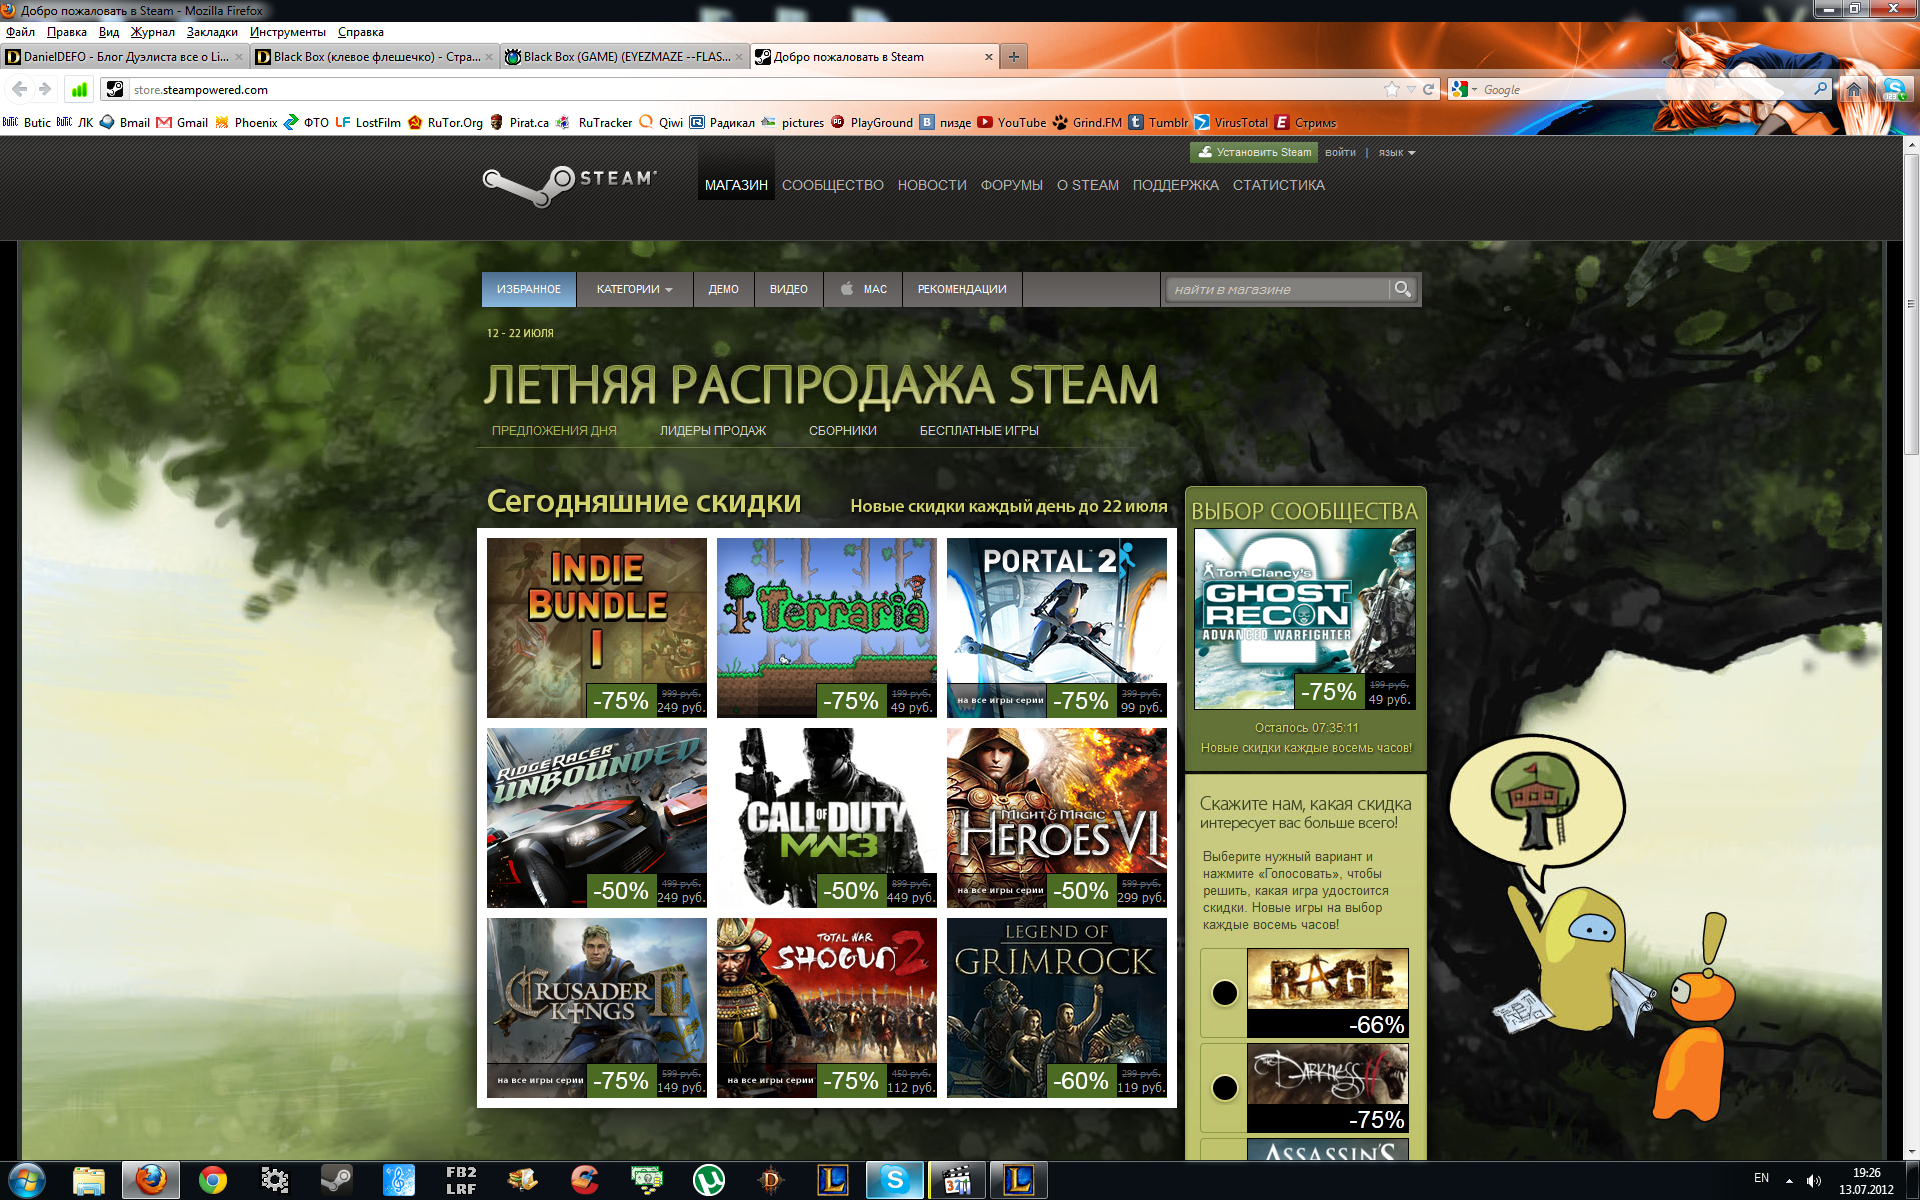Click the browser back arrow
The width and height of the screenshot is (1920, 1200).
click(19, 89)
